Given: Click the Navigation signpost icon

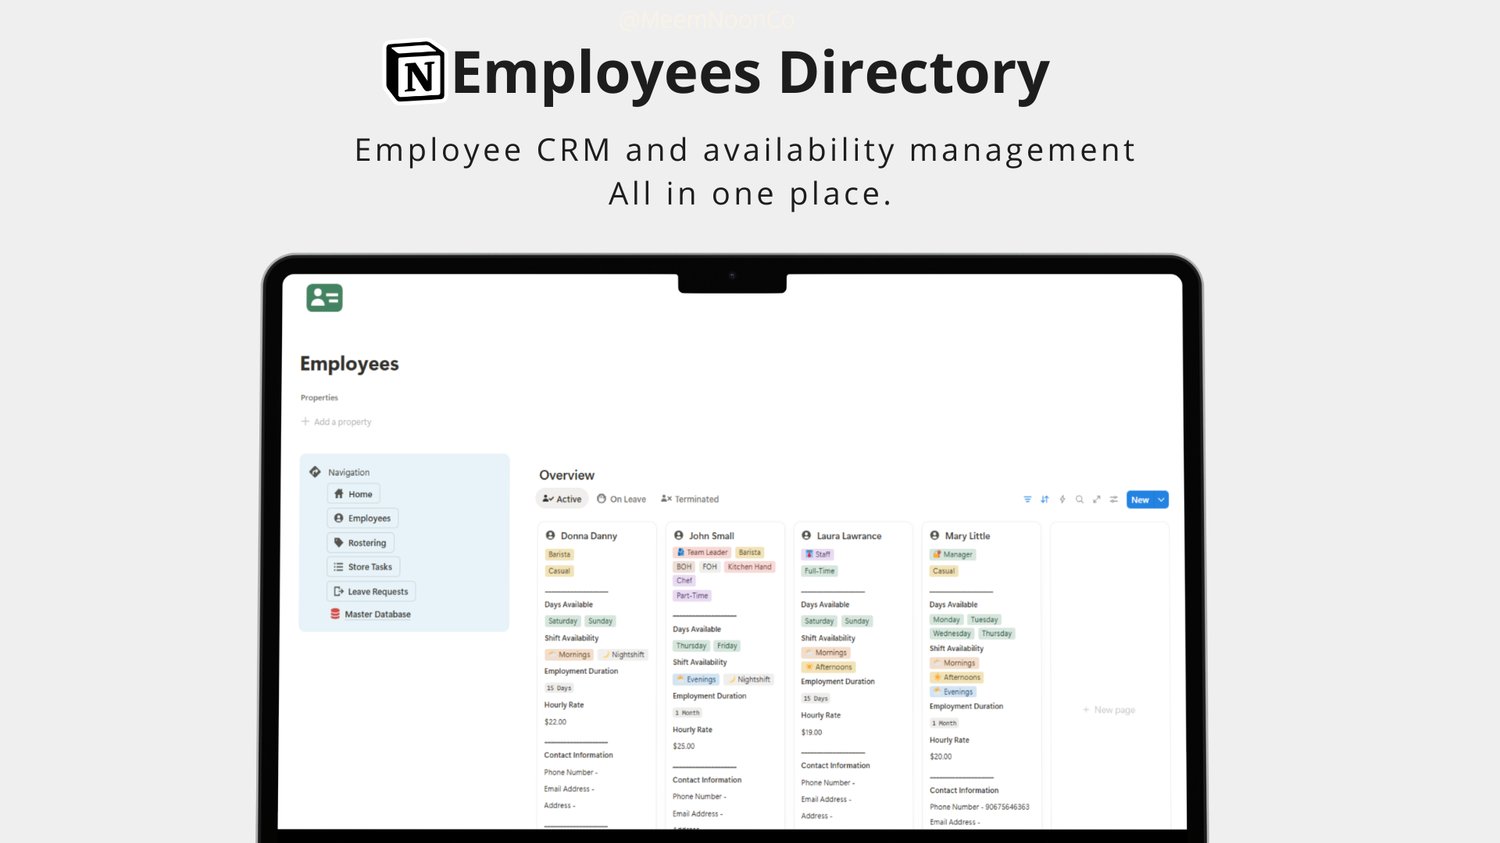Looking at the screenshot, I should point(315,472).
